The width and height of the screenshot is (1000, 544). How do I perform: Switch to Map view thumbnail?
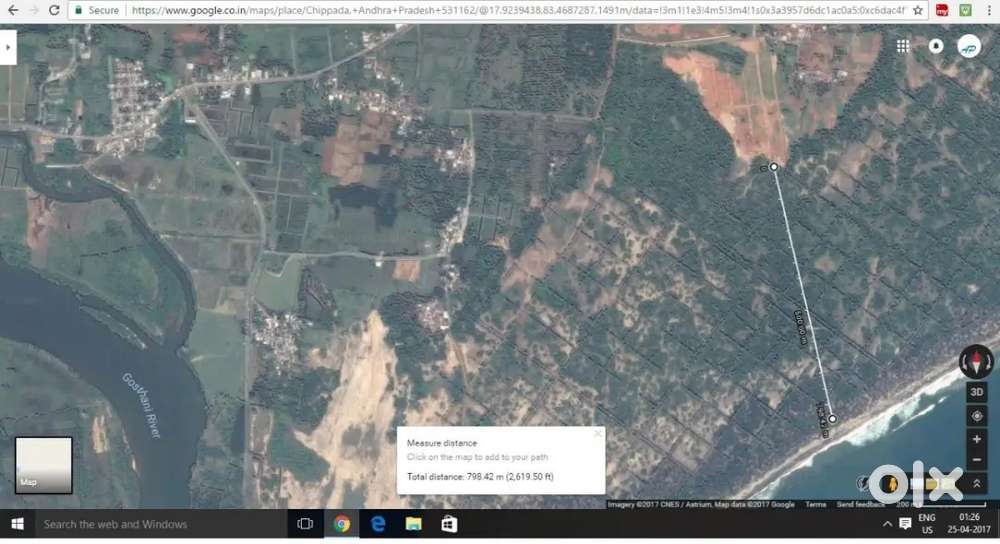pos(43,465)
